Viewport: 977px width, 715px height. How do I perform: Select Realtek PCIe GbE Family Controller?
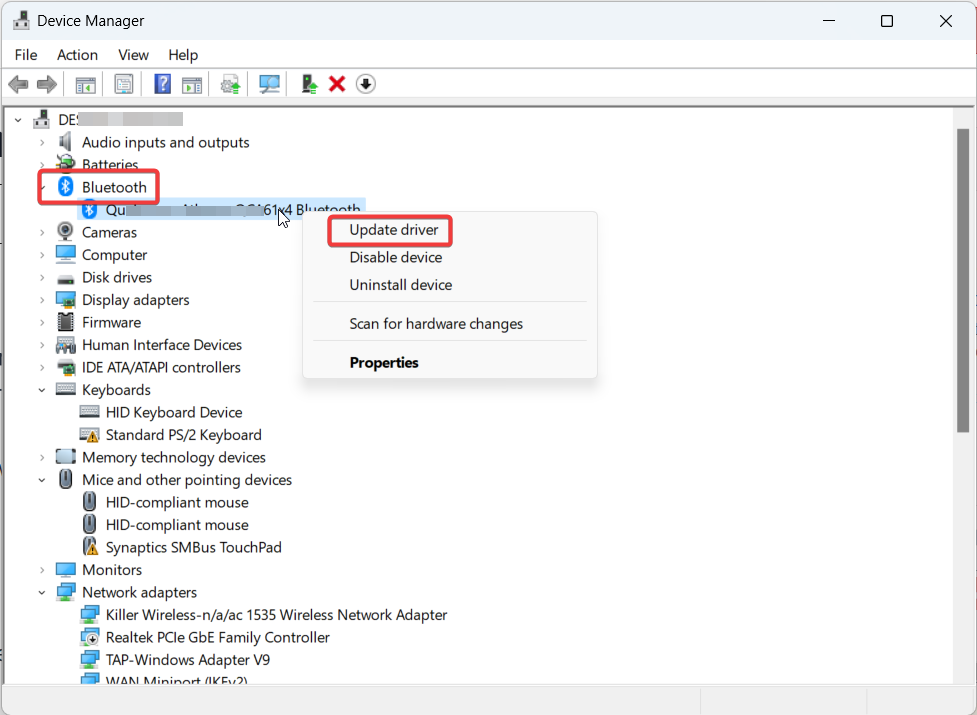pyautogui.click(x=217, y=637)
